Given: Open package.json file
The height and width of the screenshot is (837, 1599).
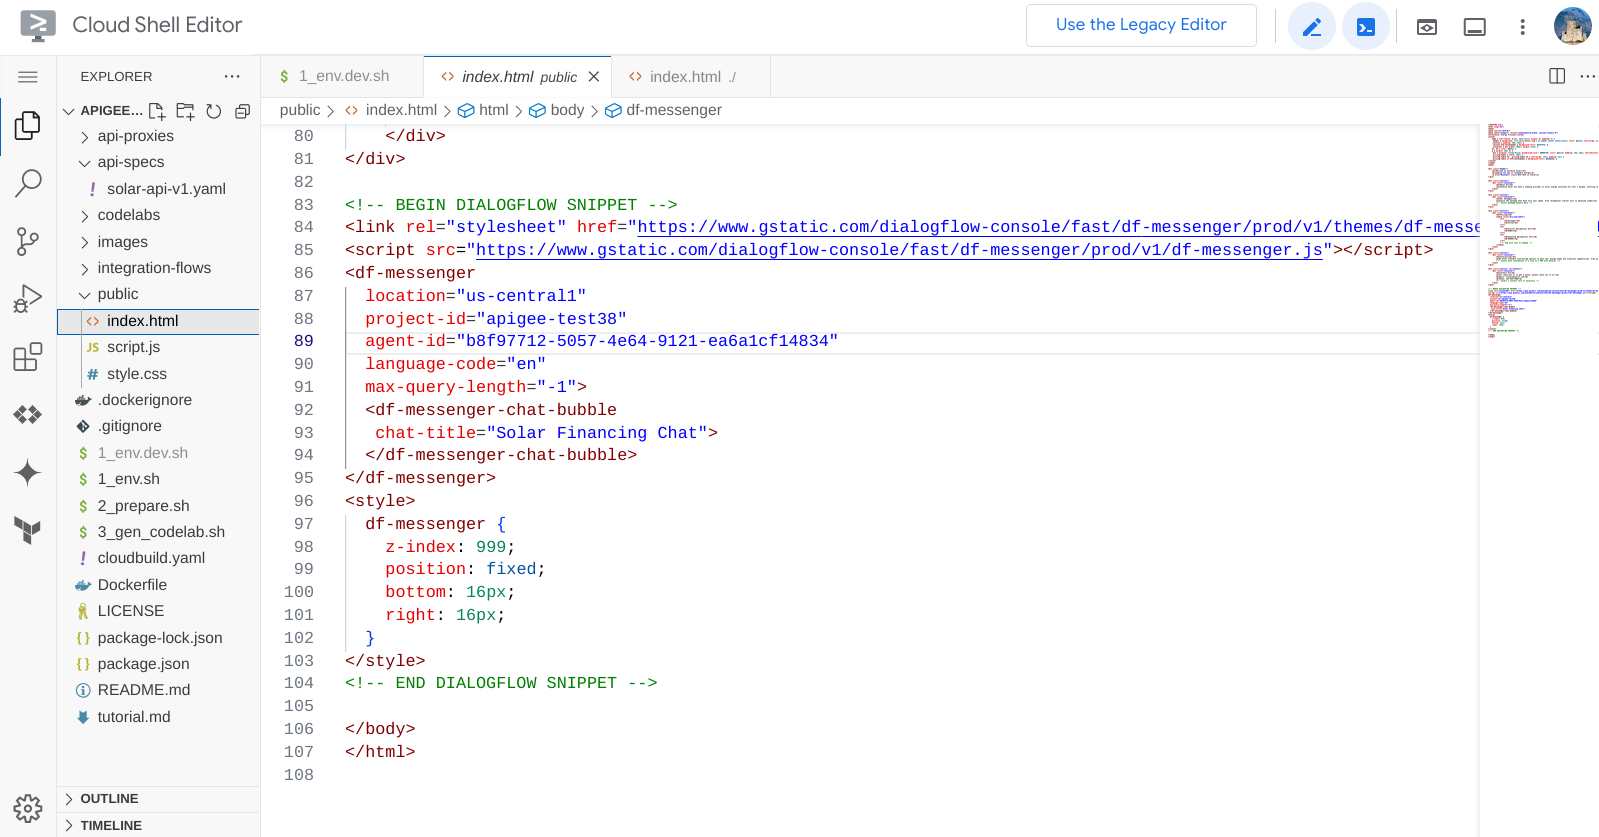Looking at the screenshot, I should (143, 664).
